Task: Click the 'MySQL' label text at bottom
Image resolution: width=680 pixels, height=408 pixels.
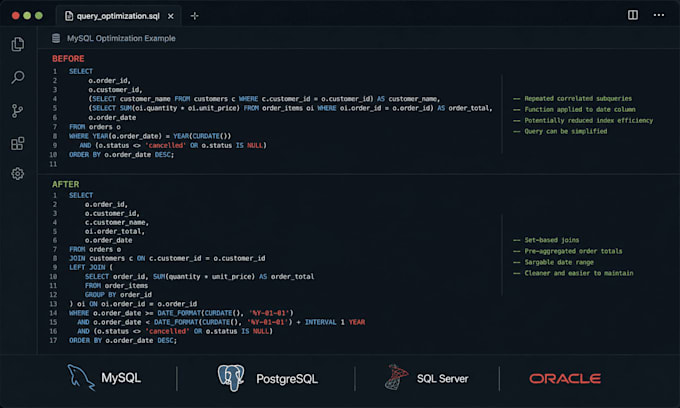Action: (121, 378)
